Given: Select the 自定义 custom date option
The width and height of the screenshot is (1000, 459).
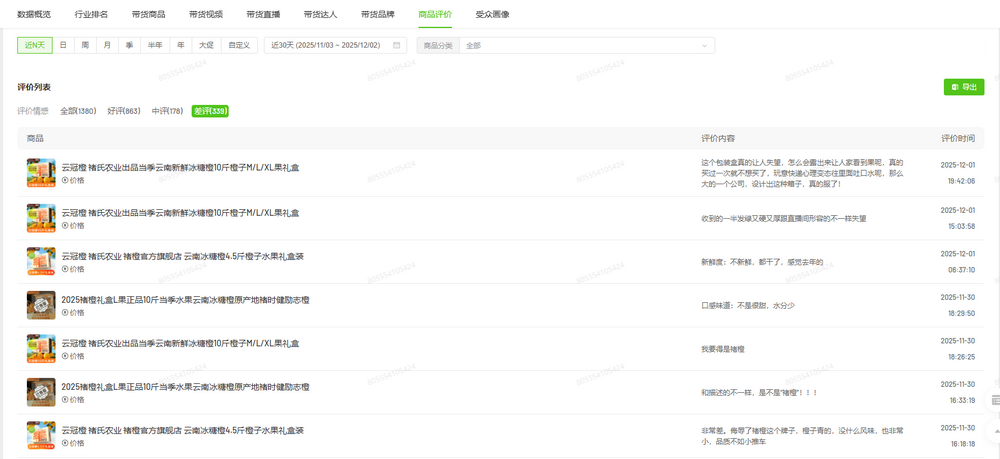Looking at the screenshot, I should pyautogui.click(x=239, y=45).
